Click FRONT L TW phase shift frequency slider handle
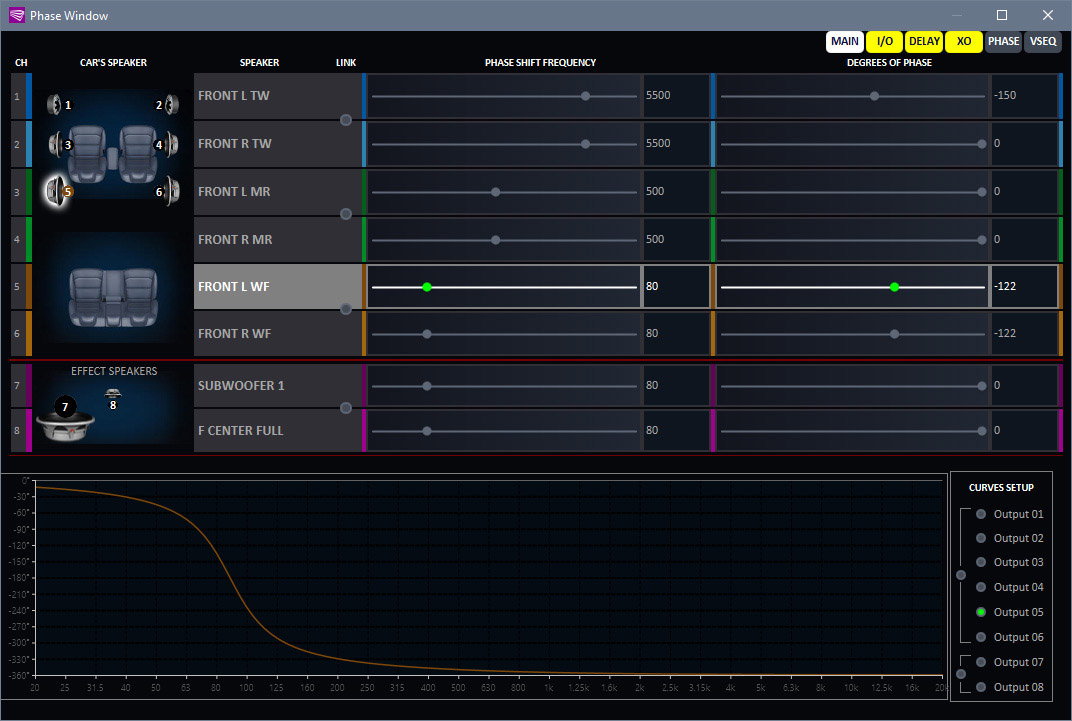Screen dimensions: 1072x721 tap(585, 96)
